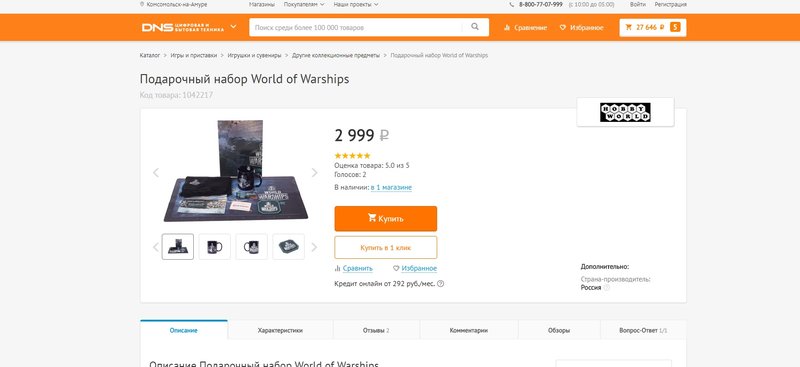Click the Hobby World brand logo

(x=625, y=112)
